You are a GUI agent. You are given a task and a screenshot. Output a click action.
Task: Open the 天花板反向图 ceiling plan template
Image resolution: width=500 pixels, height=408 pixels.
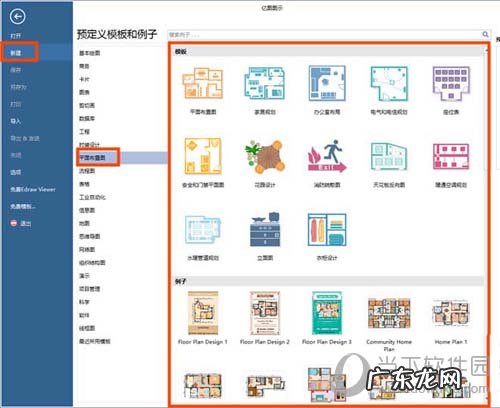pyautogui.click(x=389, y=156)
